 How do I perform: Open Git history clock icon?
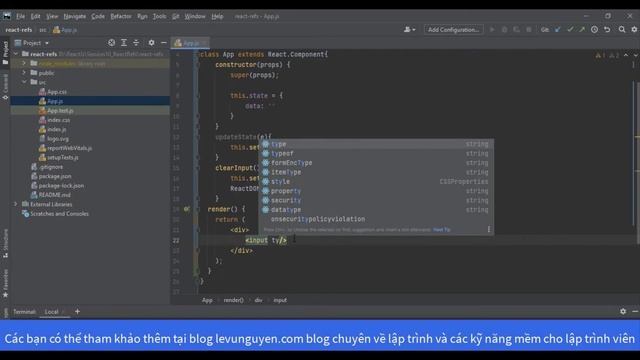pyautogui.click(x=594, y=30)
